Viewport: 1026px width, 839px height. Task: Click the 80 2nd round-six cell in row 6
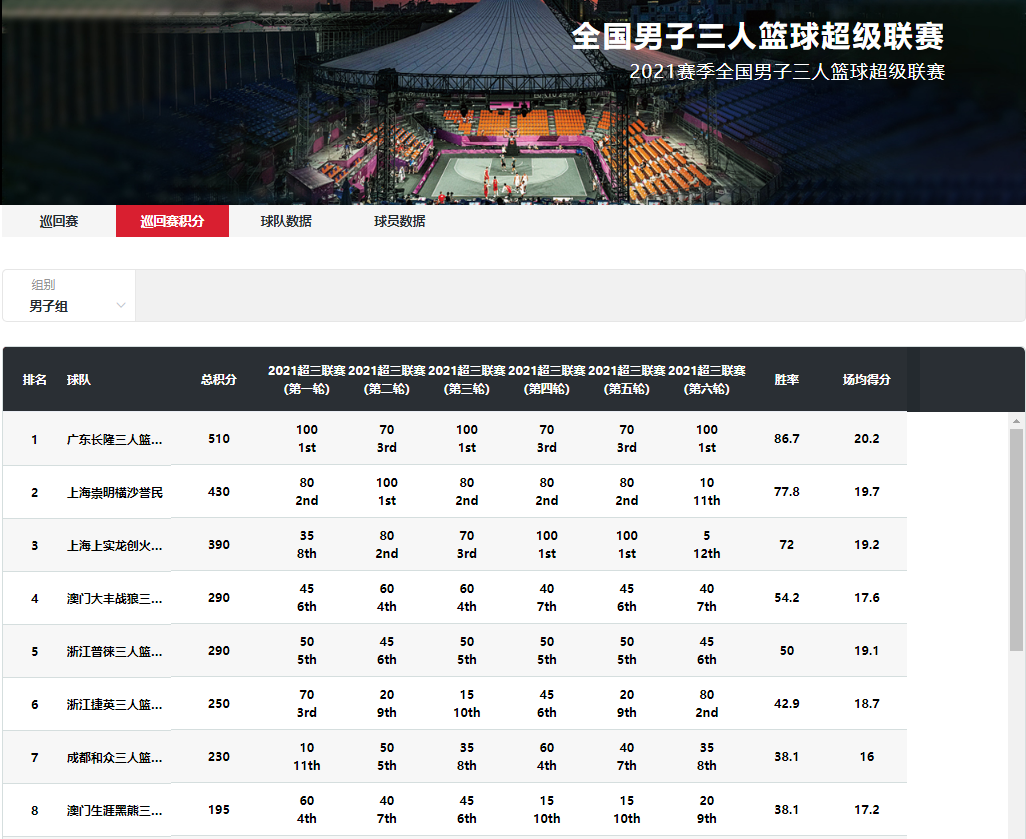[707, 704]
